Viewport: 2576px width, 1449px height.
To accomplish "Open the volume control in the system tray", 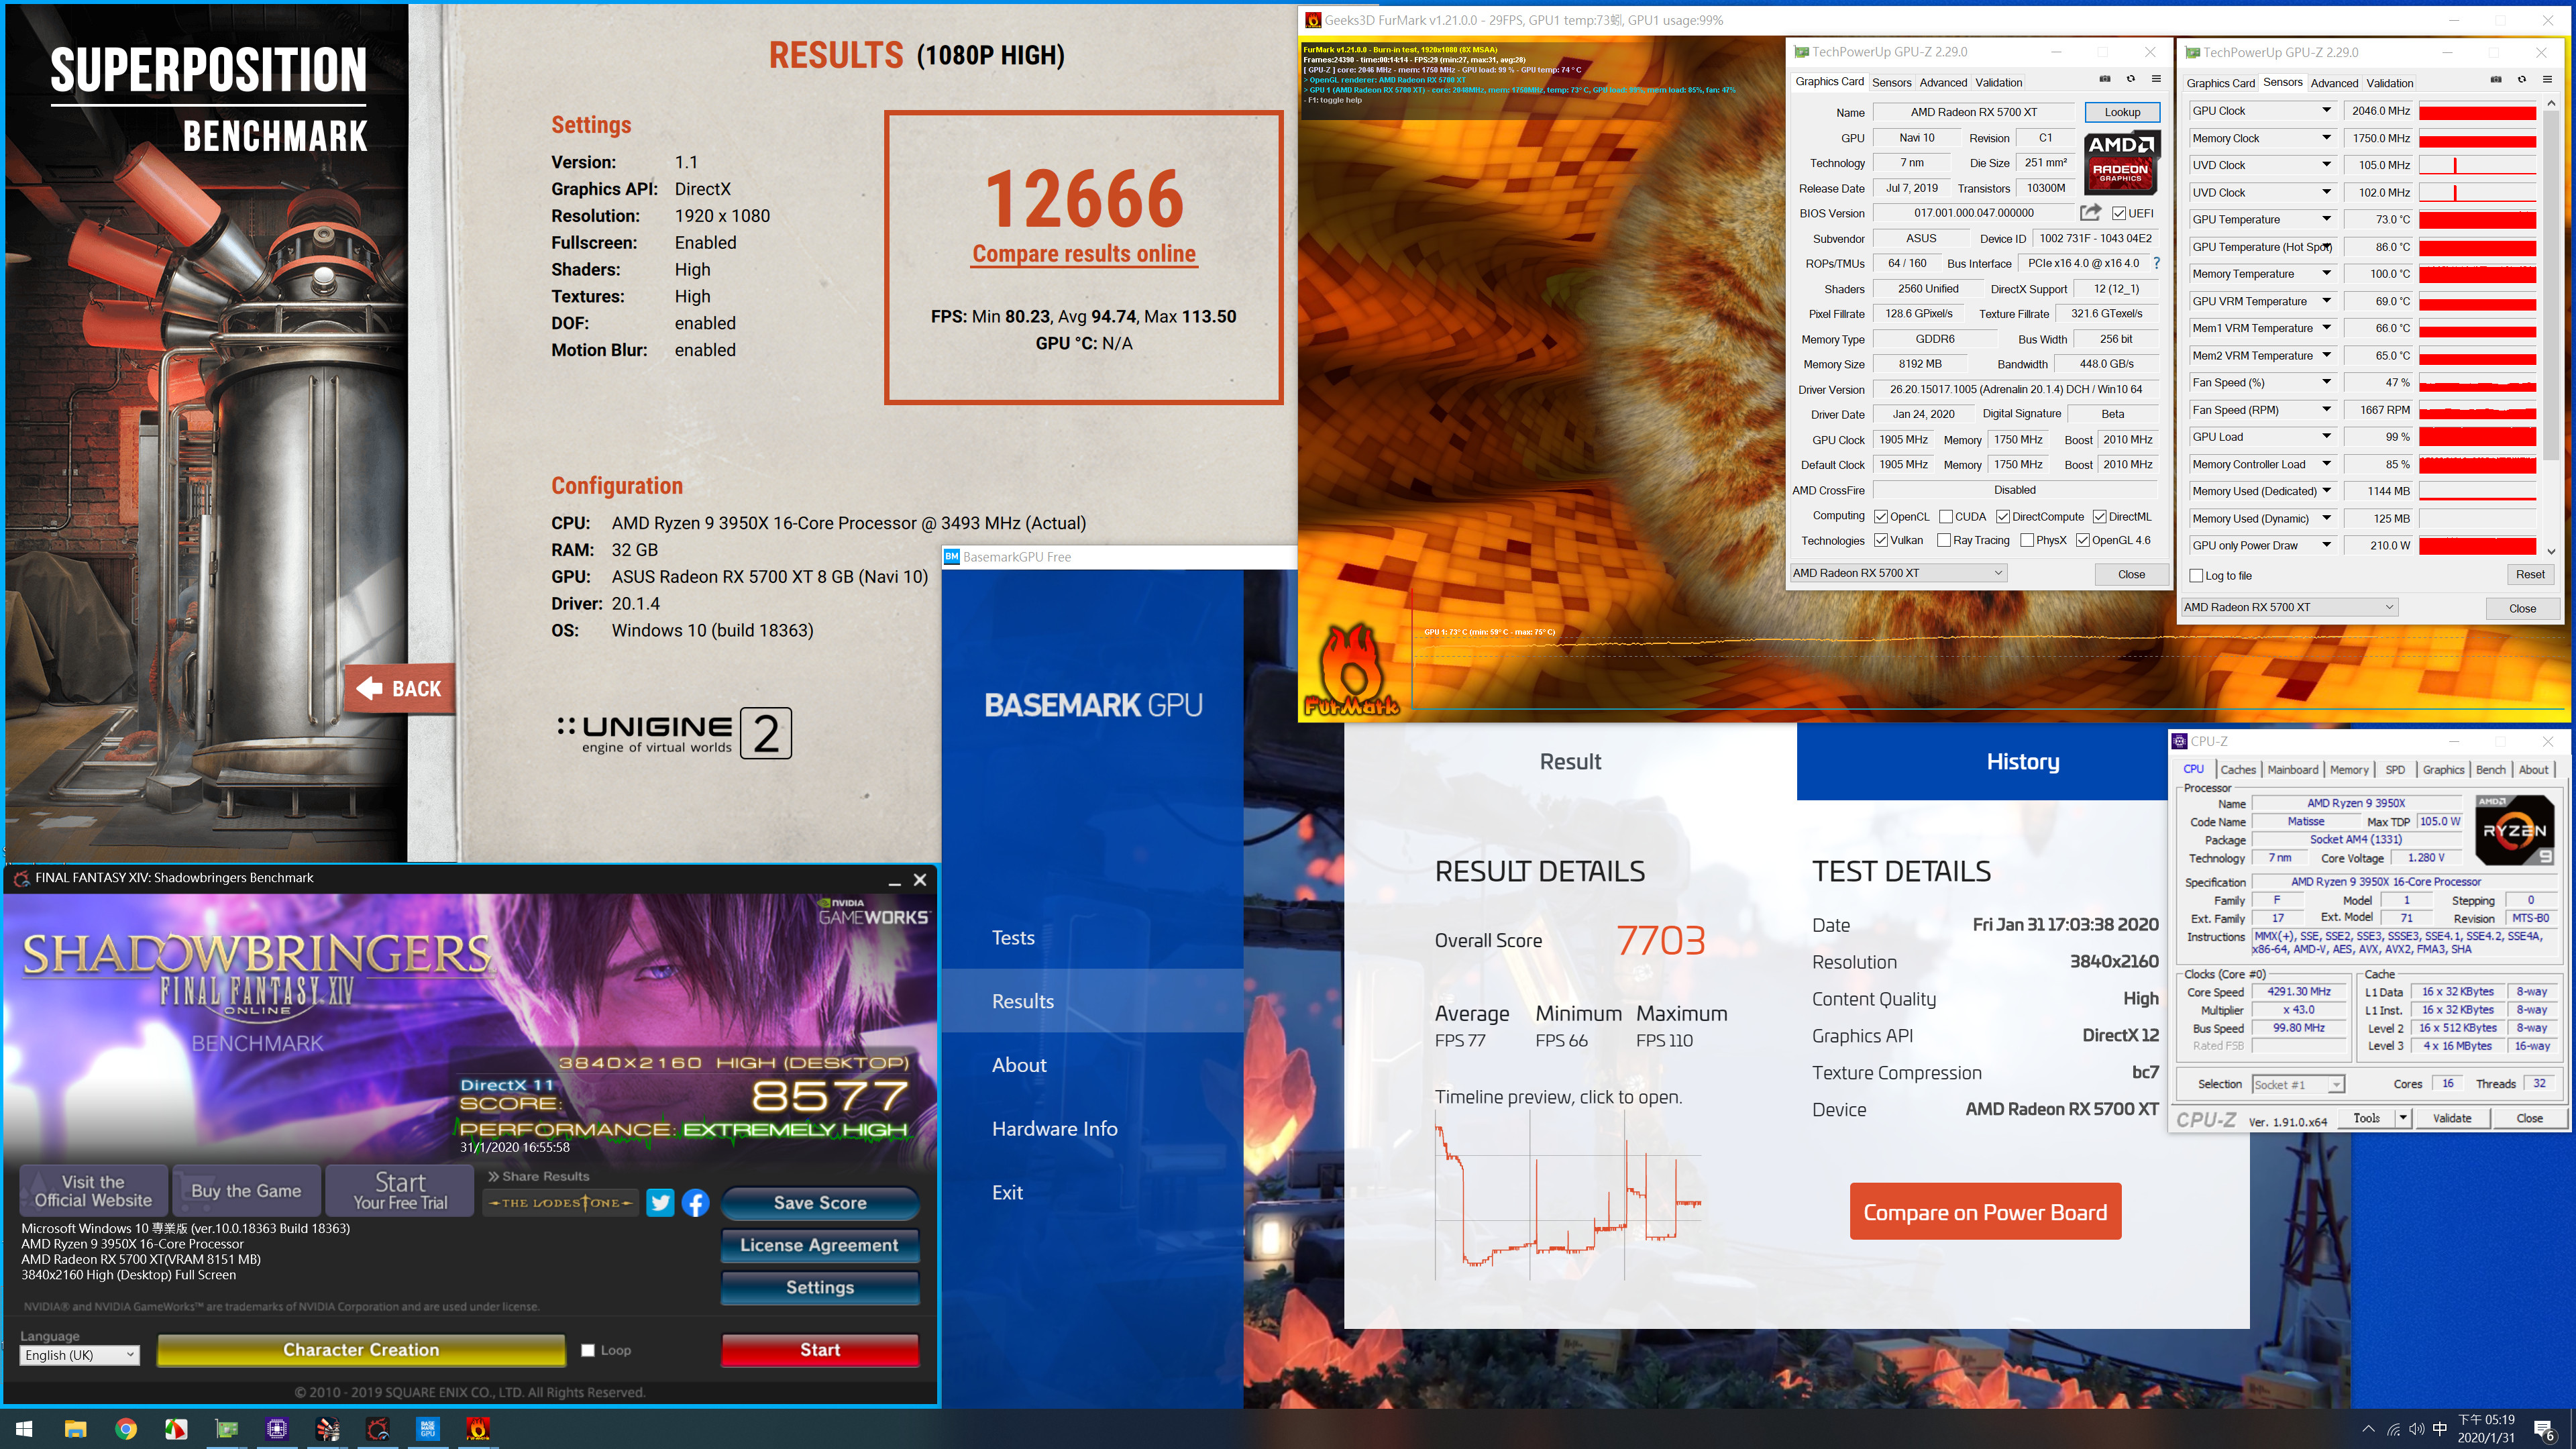I will (x=2417, y=1429).
